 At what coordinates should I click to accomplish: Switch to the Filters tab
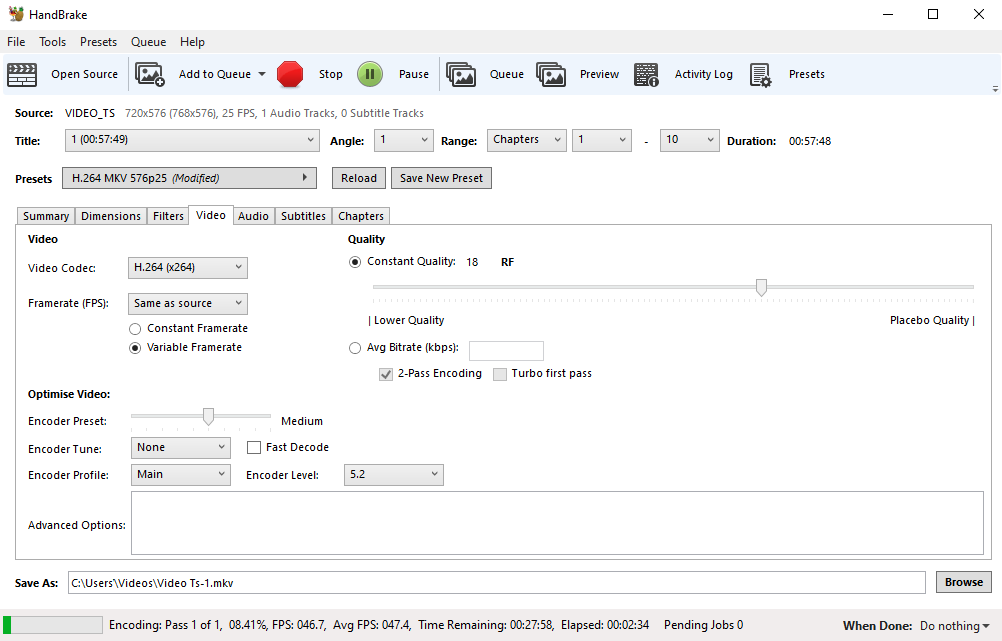tap(168, 216)
